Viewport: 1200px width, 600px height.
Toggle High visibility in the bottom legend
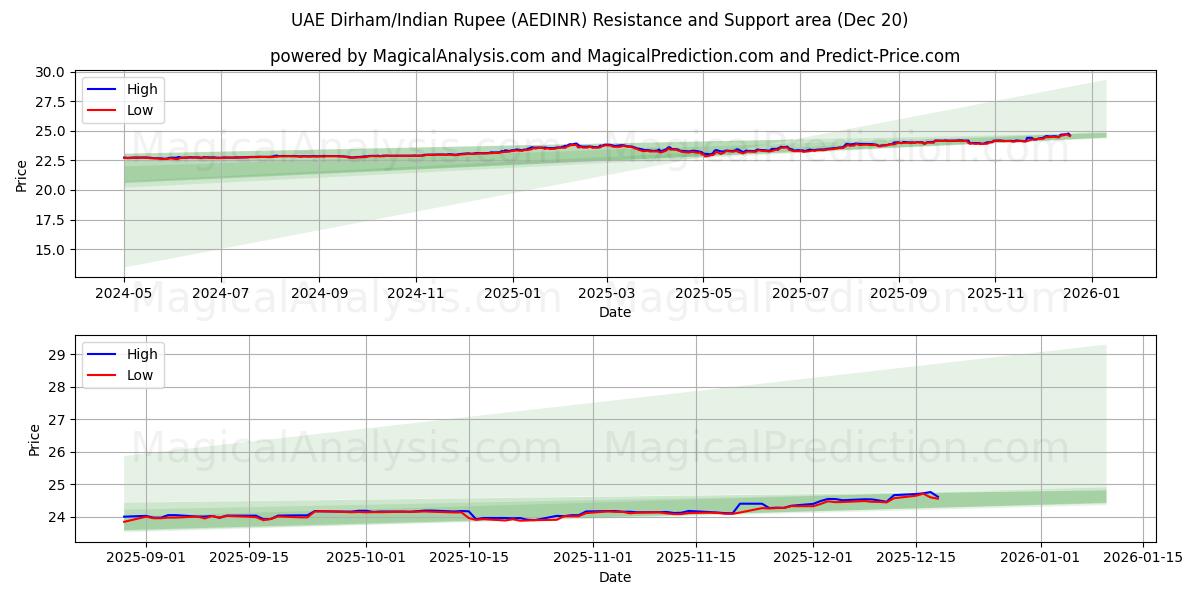click(x=142, y=354)
